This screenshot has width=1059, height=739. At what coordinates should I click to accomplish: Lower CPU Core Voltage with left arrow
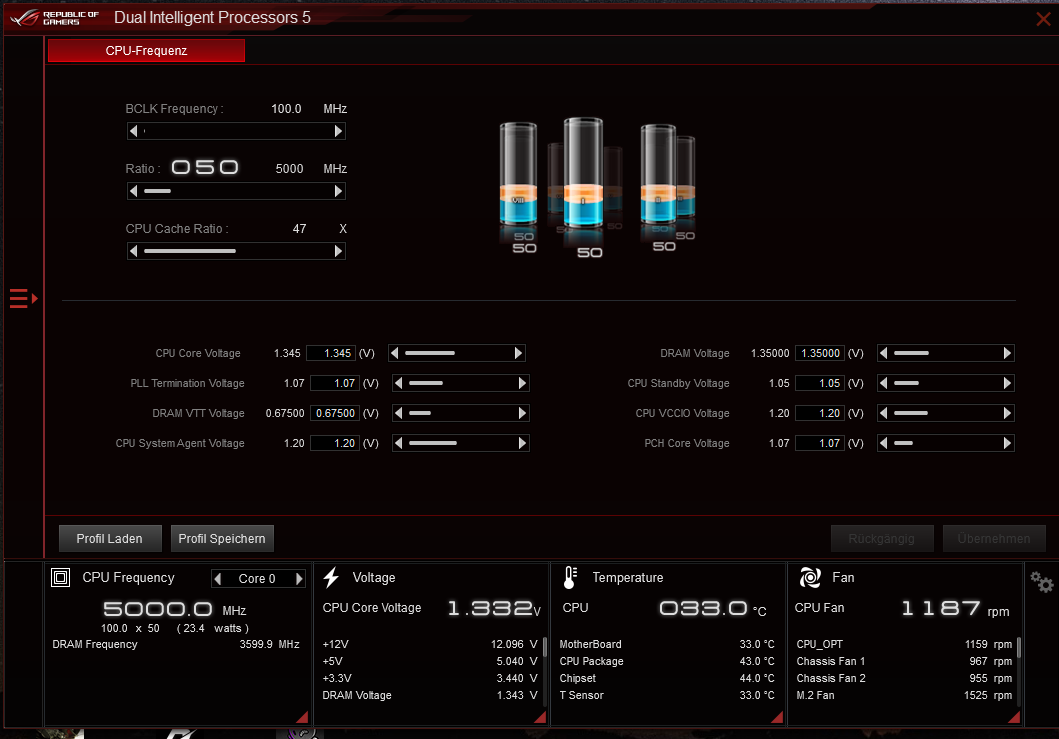click(394, 353)
